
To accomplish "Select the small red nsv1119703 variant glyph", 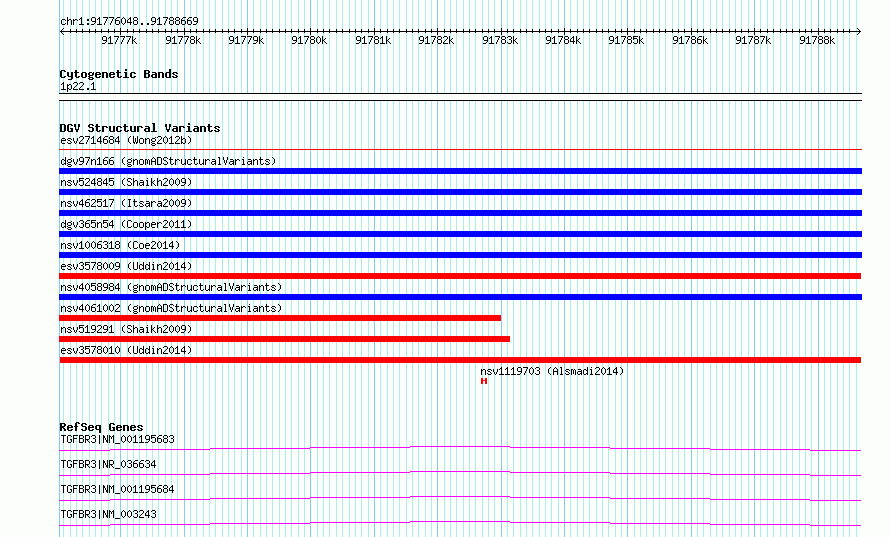I will click(484, 381).
